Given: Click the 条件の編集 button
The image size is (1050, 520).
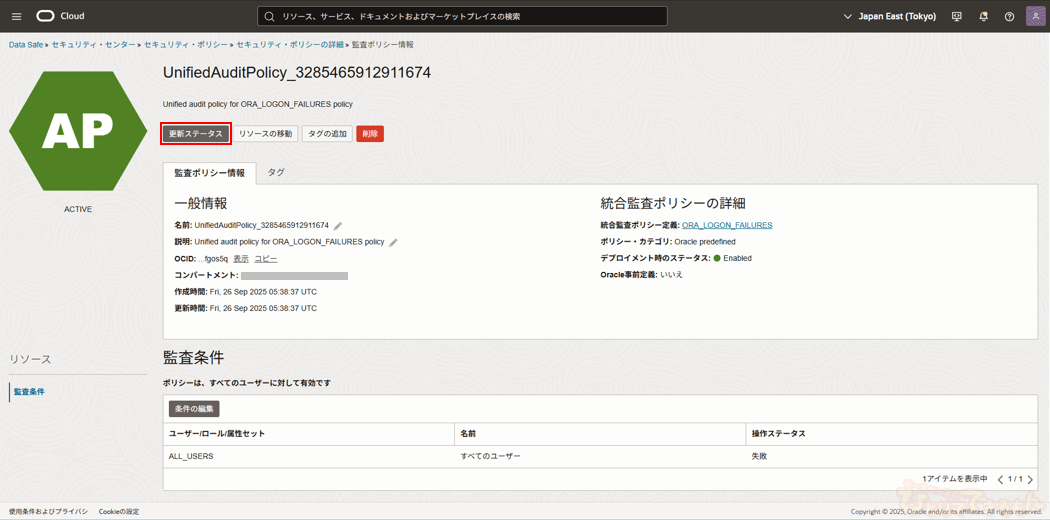Looking at the screenshot, I should (x=193, y=409).
